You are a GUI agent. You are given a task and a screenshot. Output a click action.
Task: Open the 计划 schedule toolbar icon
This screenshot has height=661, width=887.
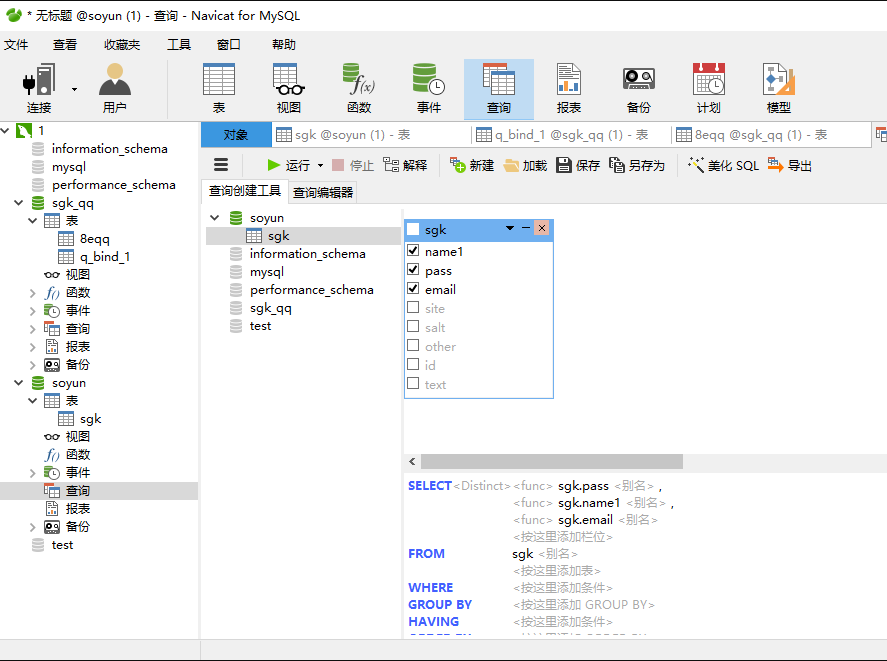click(709, 88)
